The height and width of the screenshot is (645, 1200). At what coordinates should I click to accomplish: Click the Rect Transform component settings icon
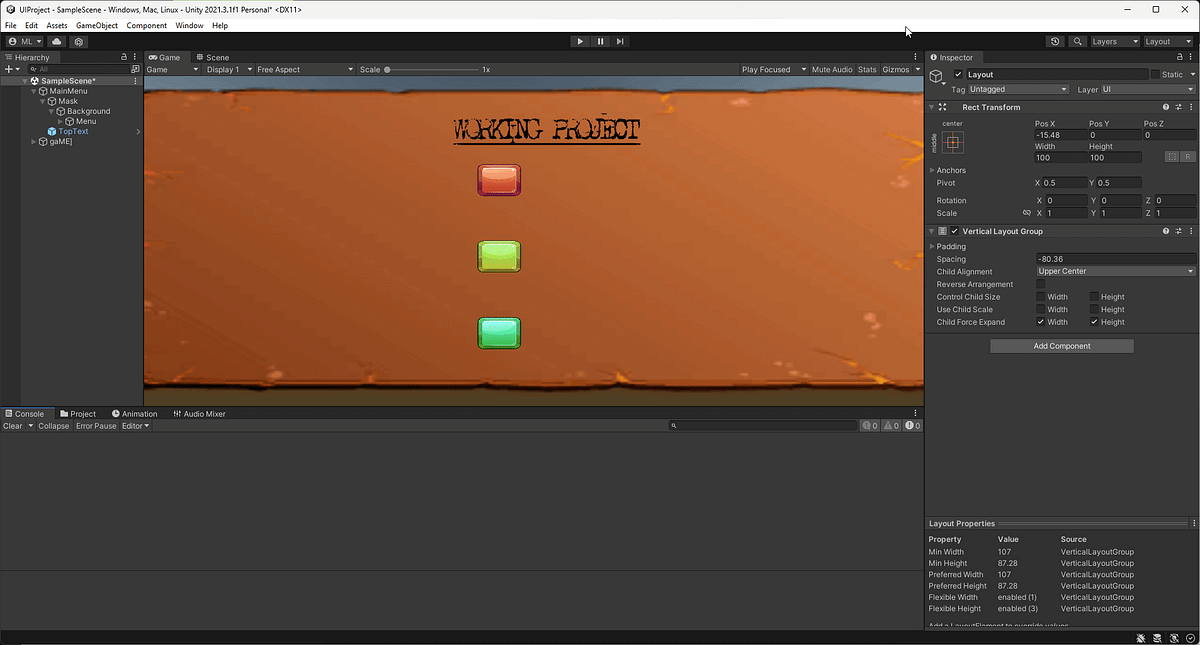click(1190, 107)
